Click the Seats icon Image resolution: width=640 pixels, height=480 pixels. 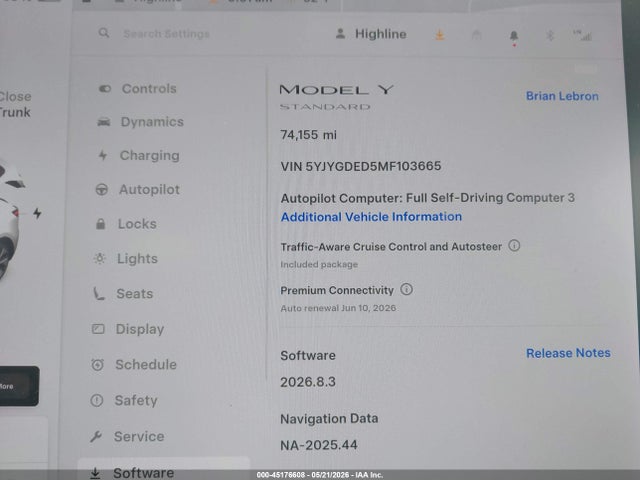point(99,293)
